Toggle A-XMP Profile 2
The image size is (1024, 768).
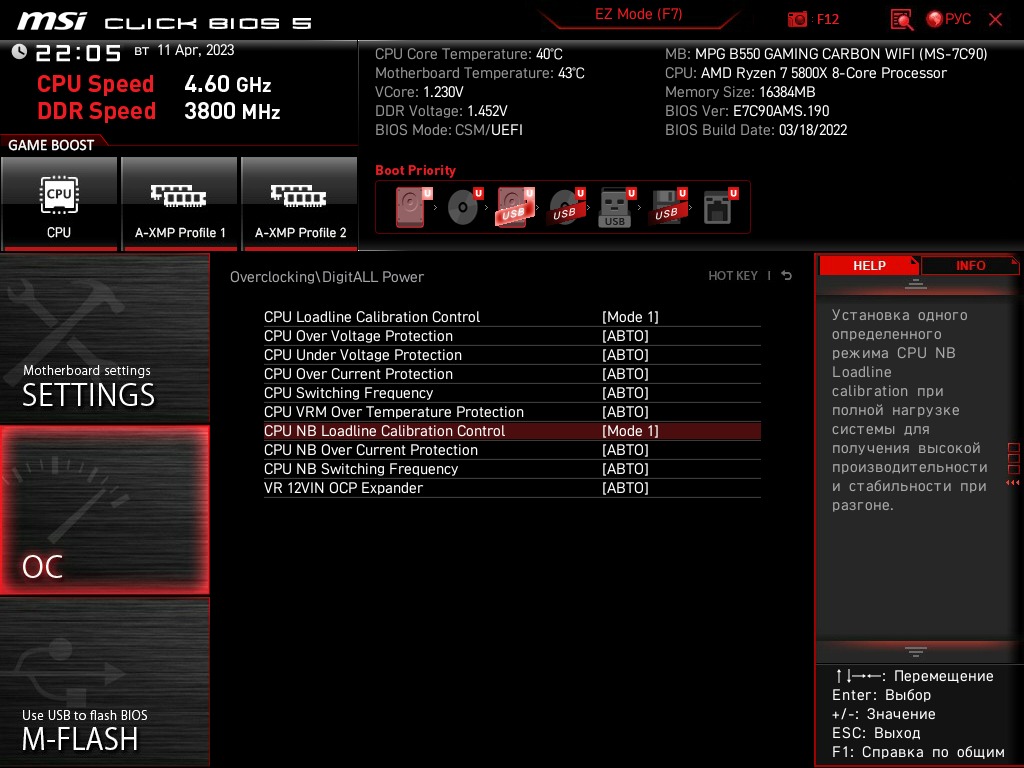(300, 203)
